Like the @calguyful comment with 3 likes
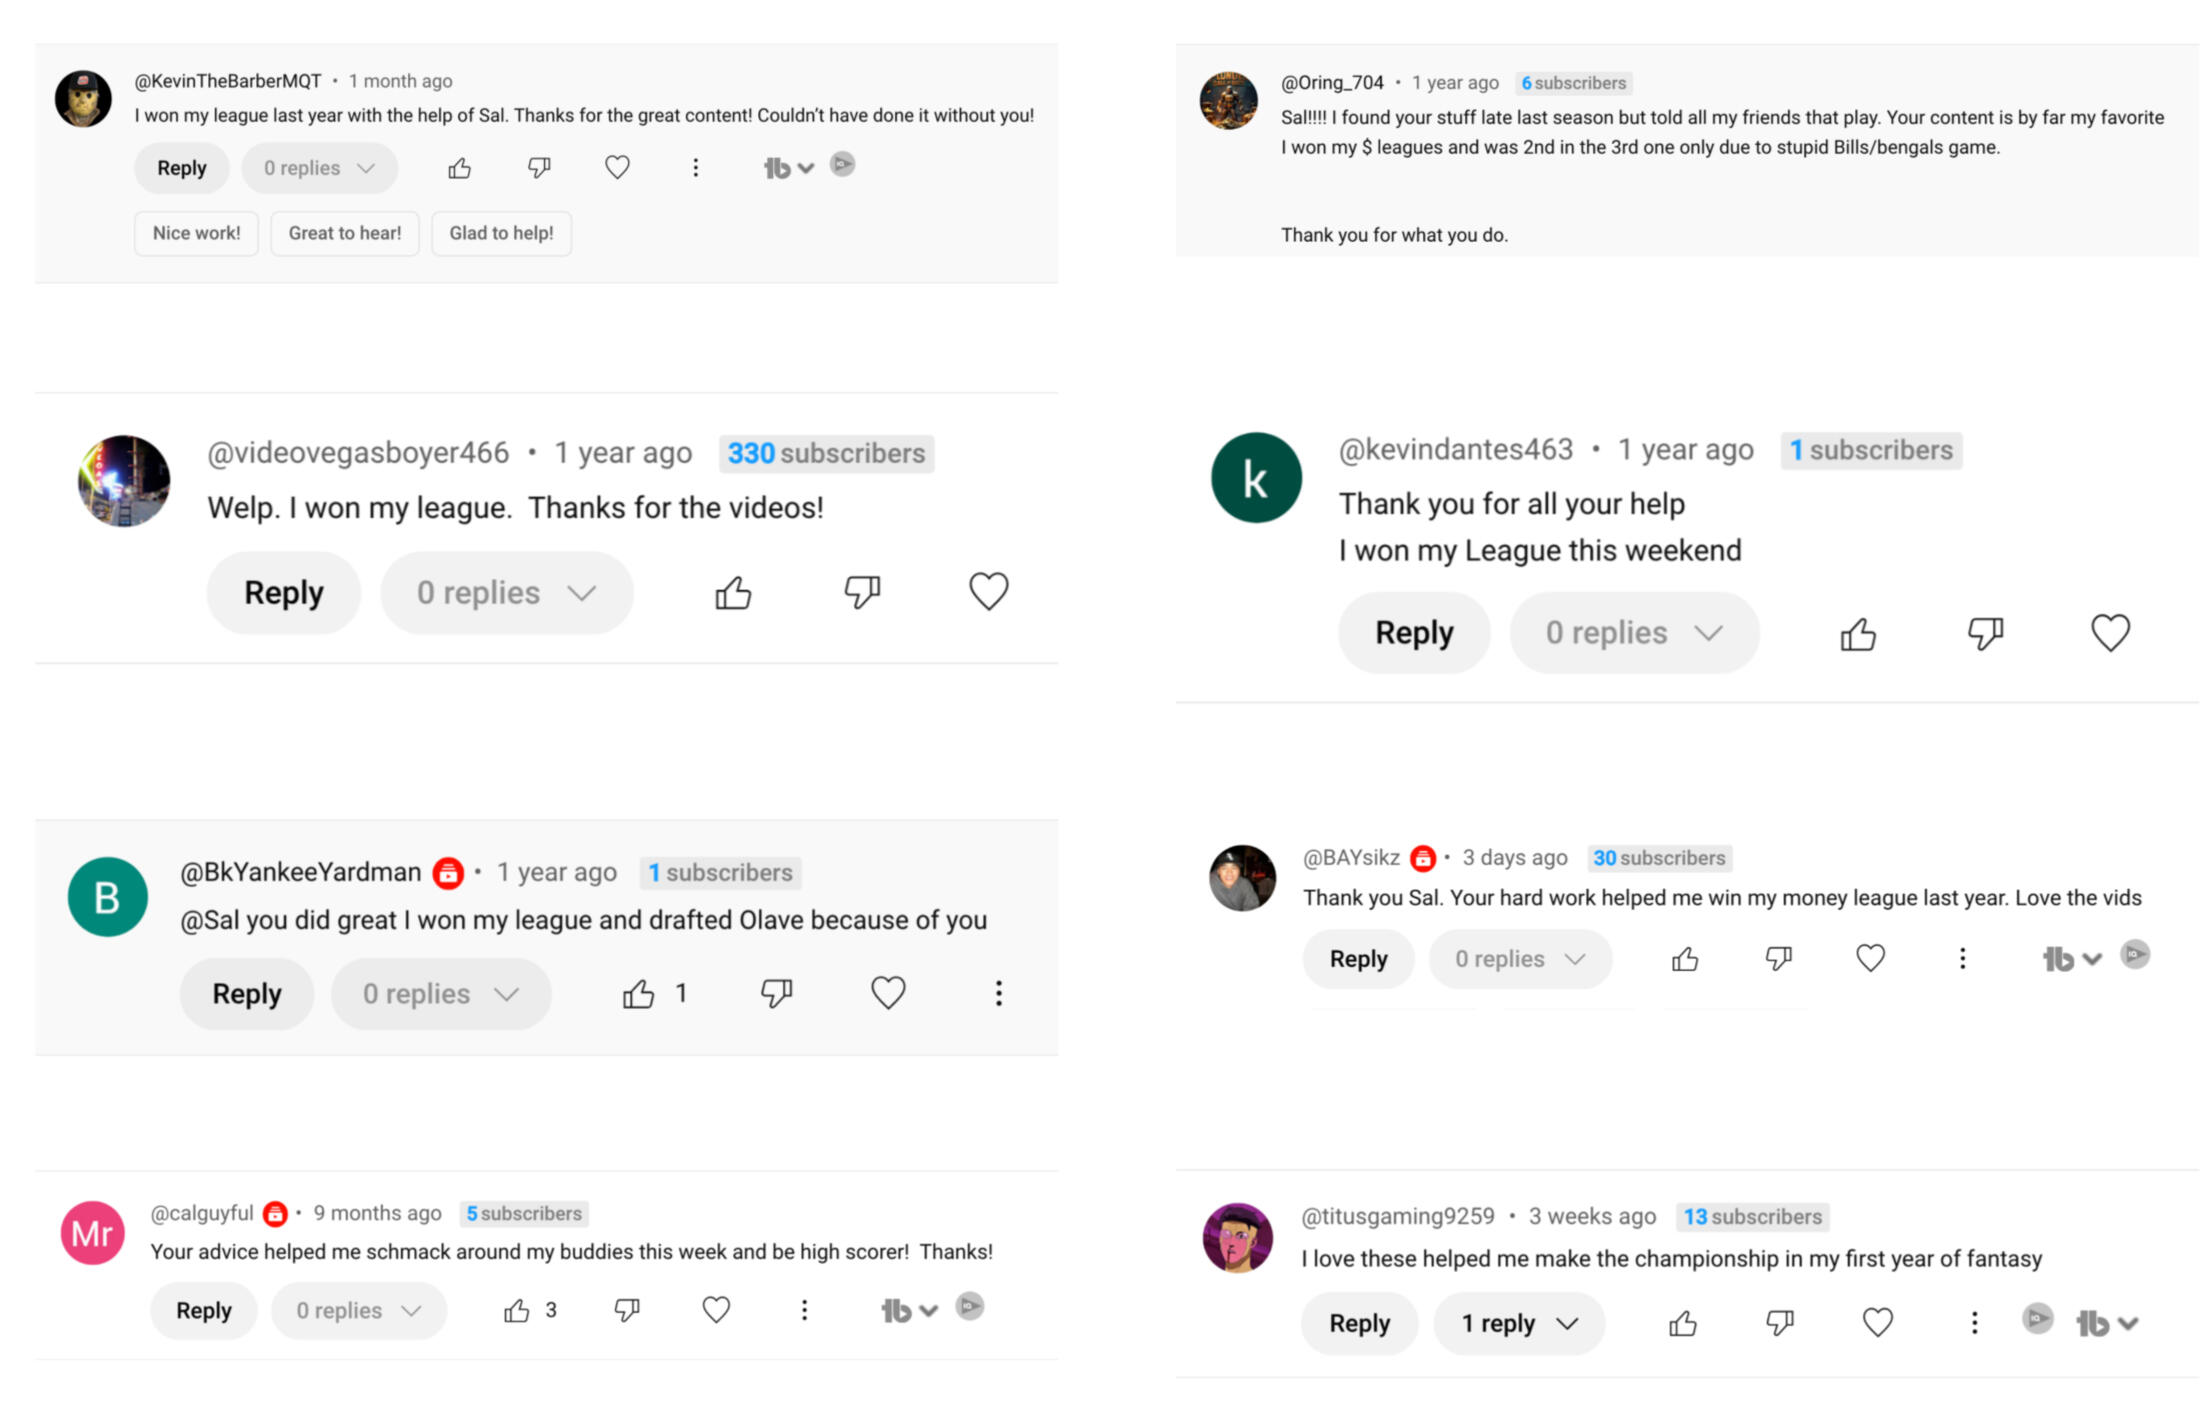This screenshot has width=2207, height=1426. click(x=517, y=1311)
